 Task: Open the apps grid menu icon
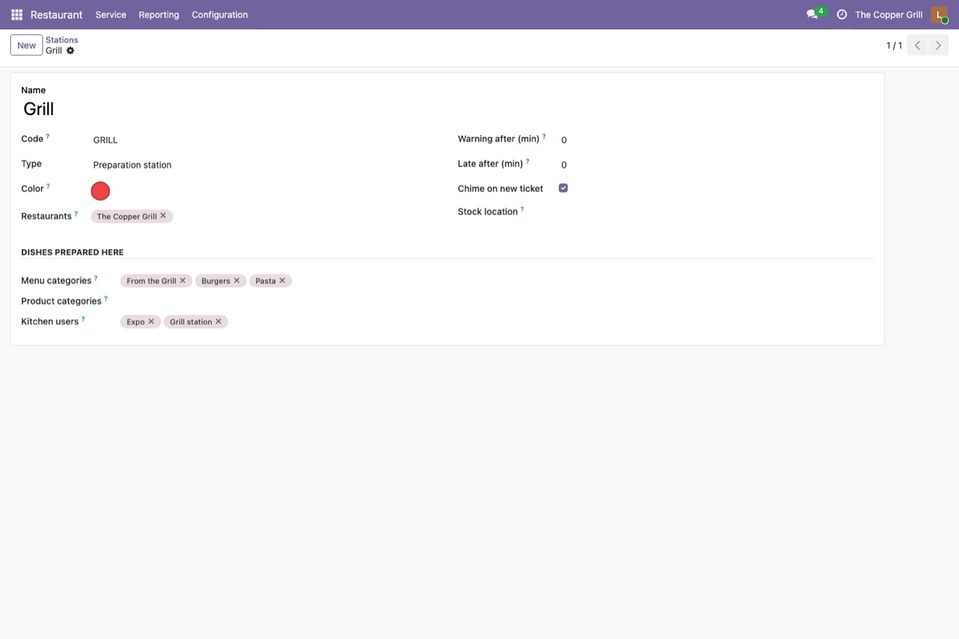coord(17,14)
